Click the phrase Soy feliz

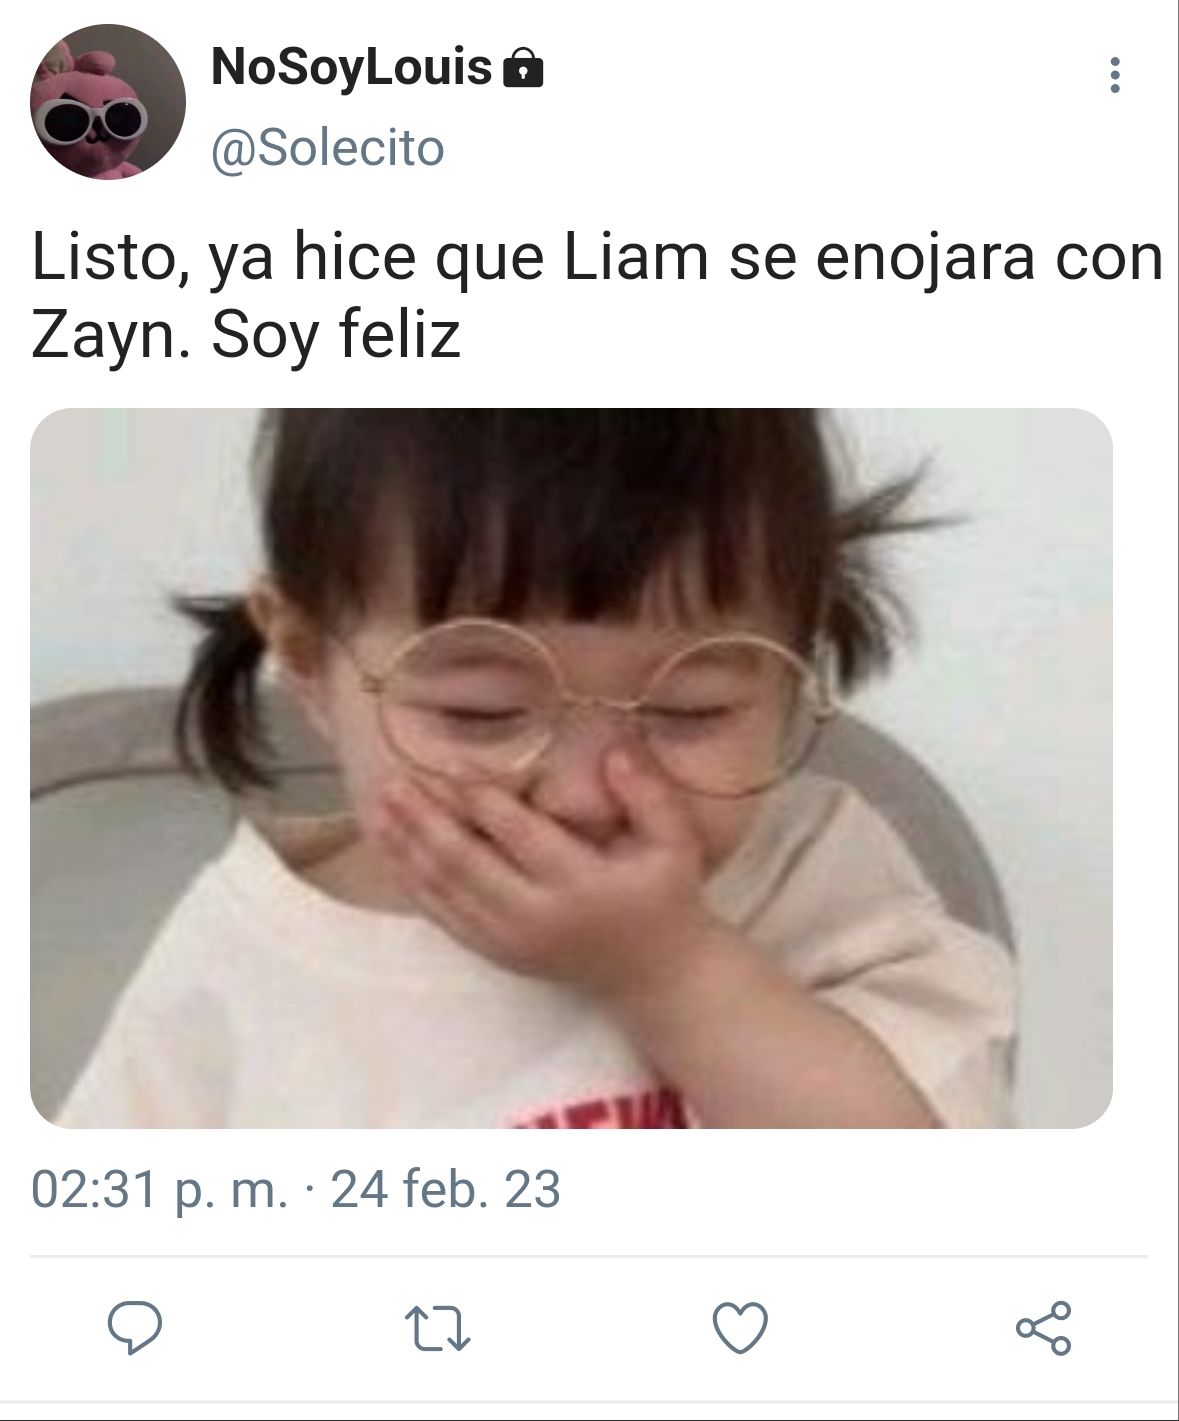click(336, 338)
